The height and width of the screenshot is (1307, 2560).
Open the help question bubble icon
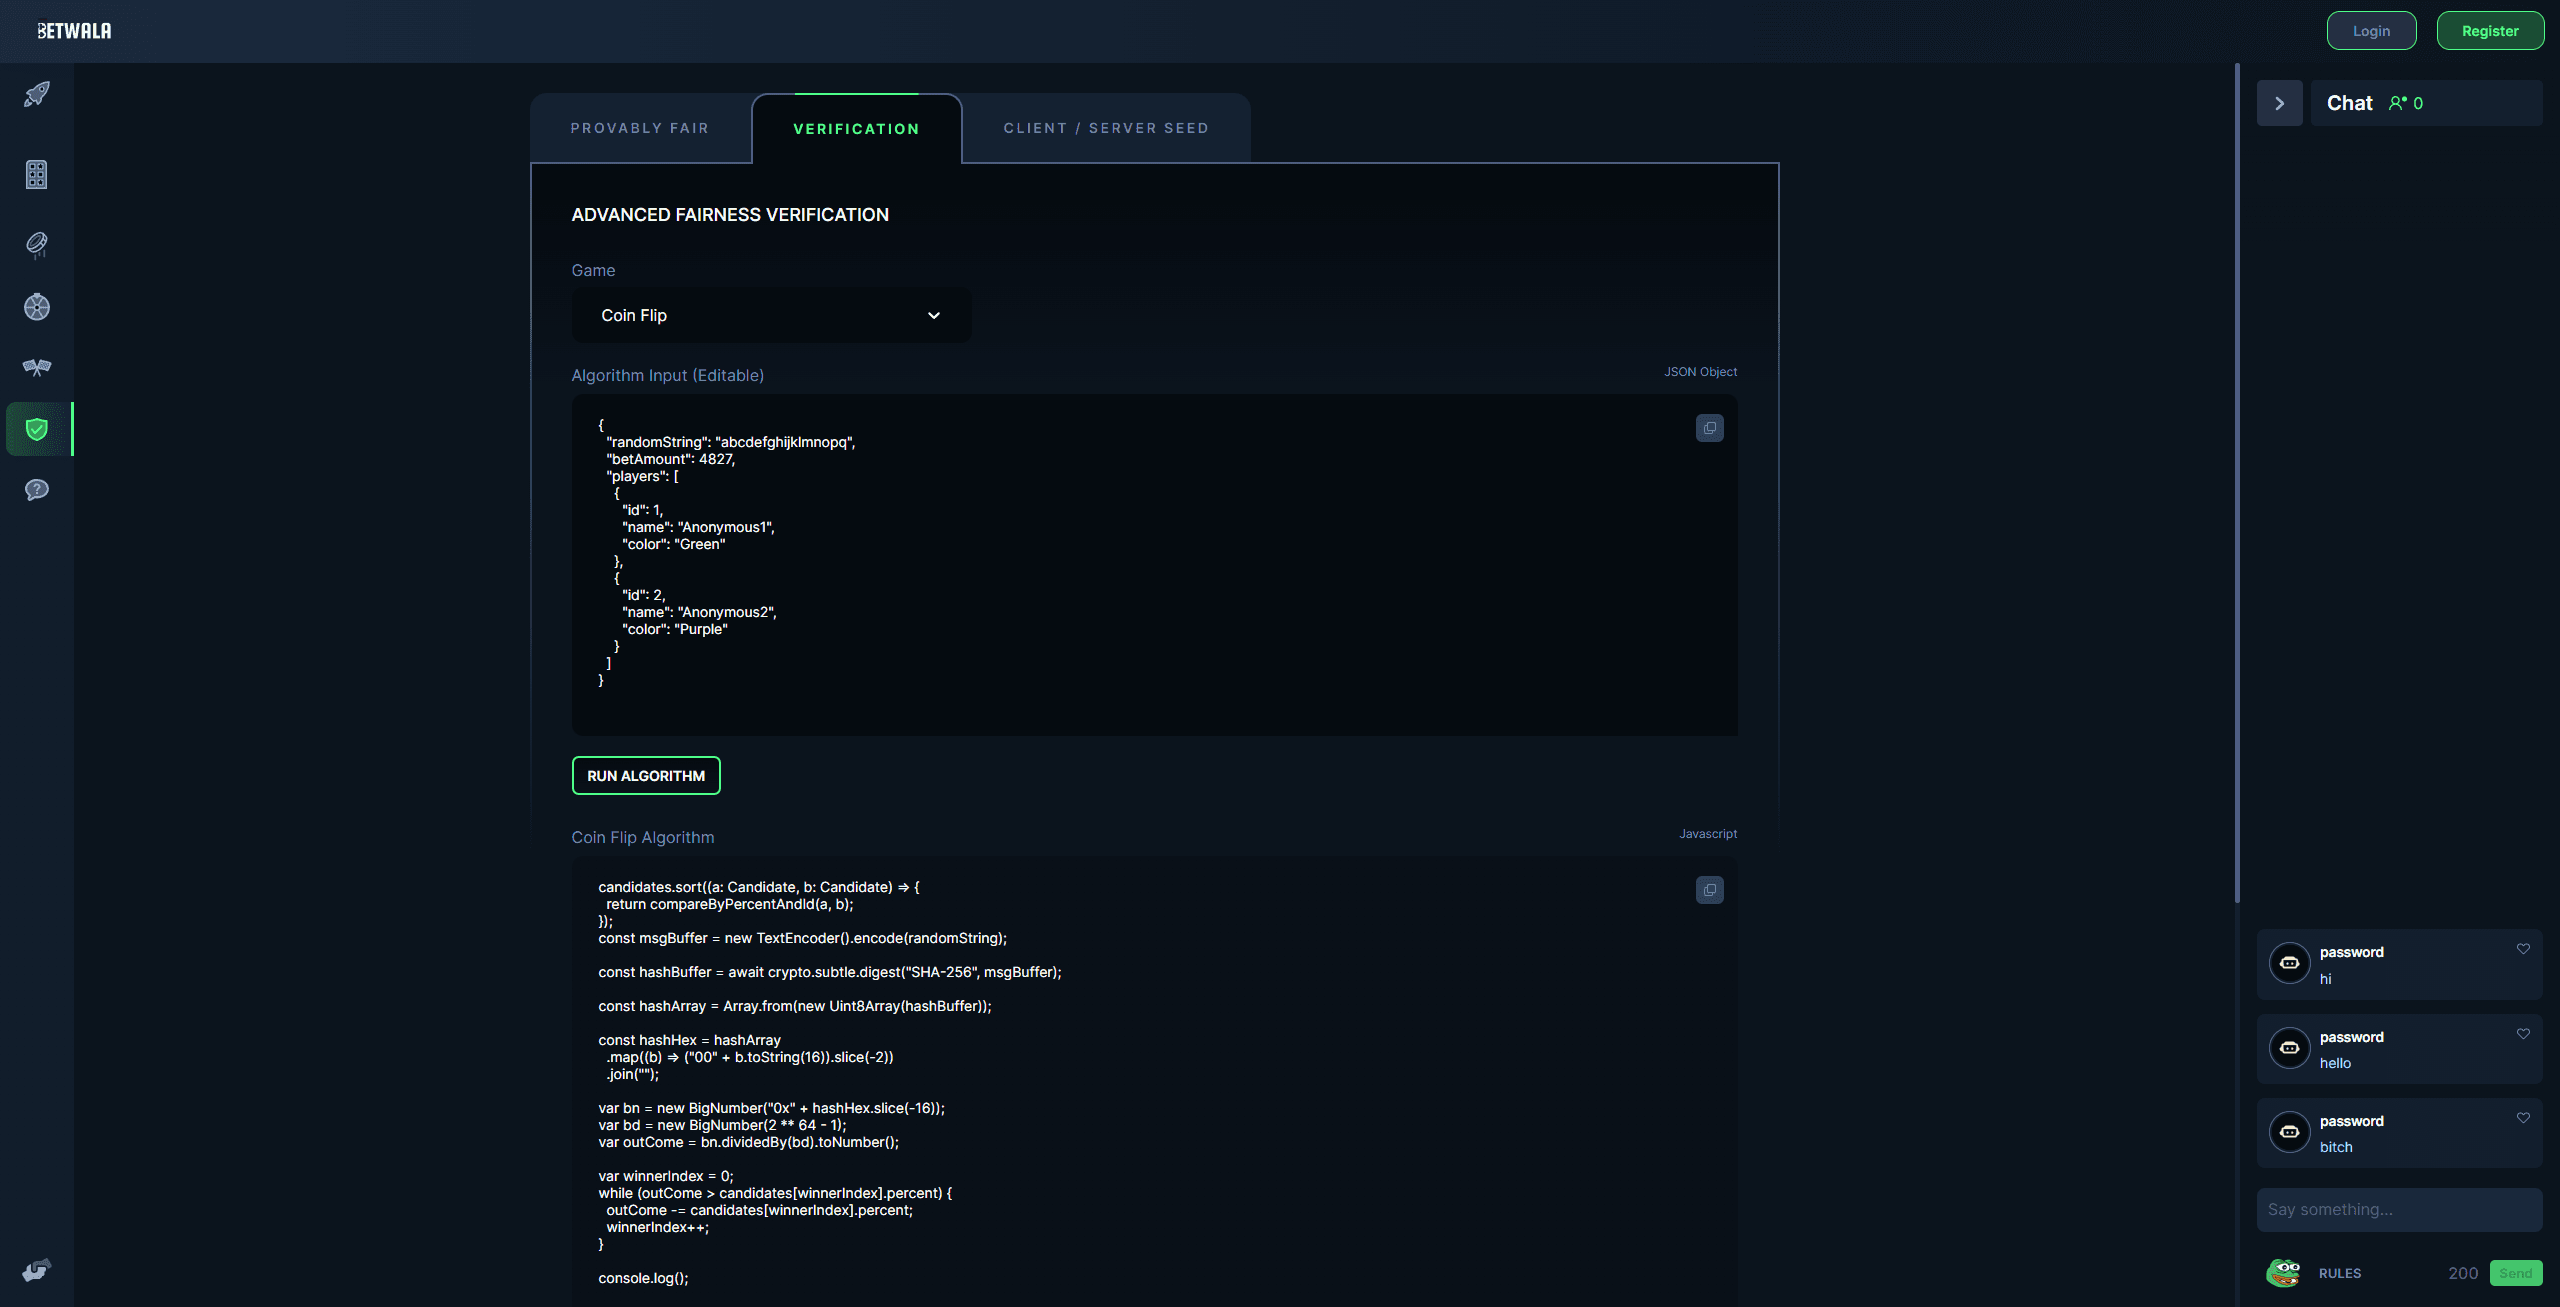[x=37, y=490]
